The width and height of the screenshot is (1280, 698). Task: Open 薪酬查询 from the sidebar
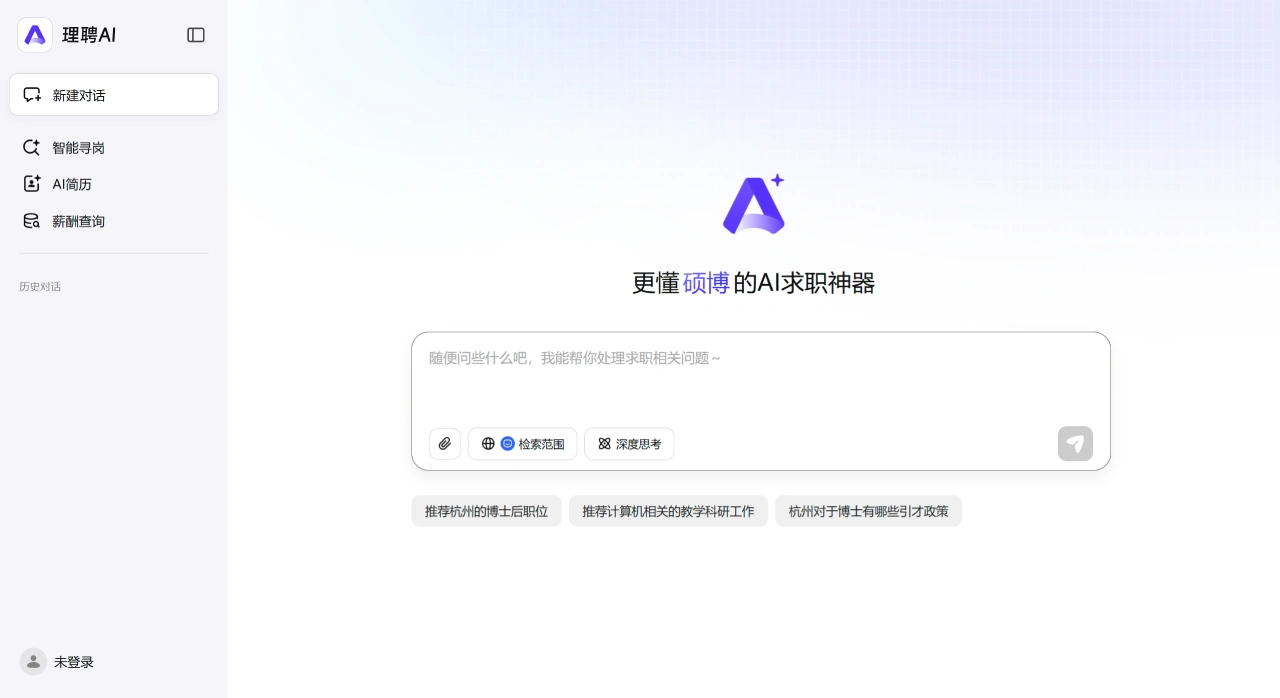tap(78, 221)
